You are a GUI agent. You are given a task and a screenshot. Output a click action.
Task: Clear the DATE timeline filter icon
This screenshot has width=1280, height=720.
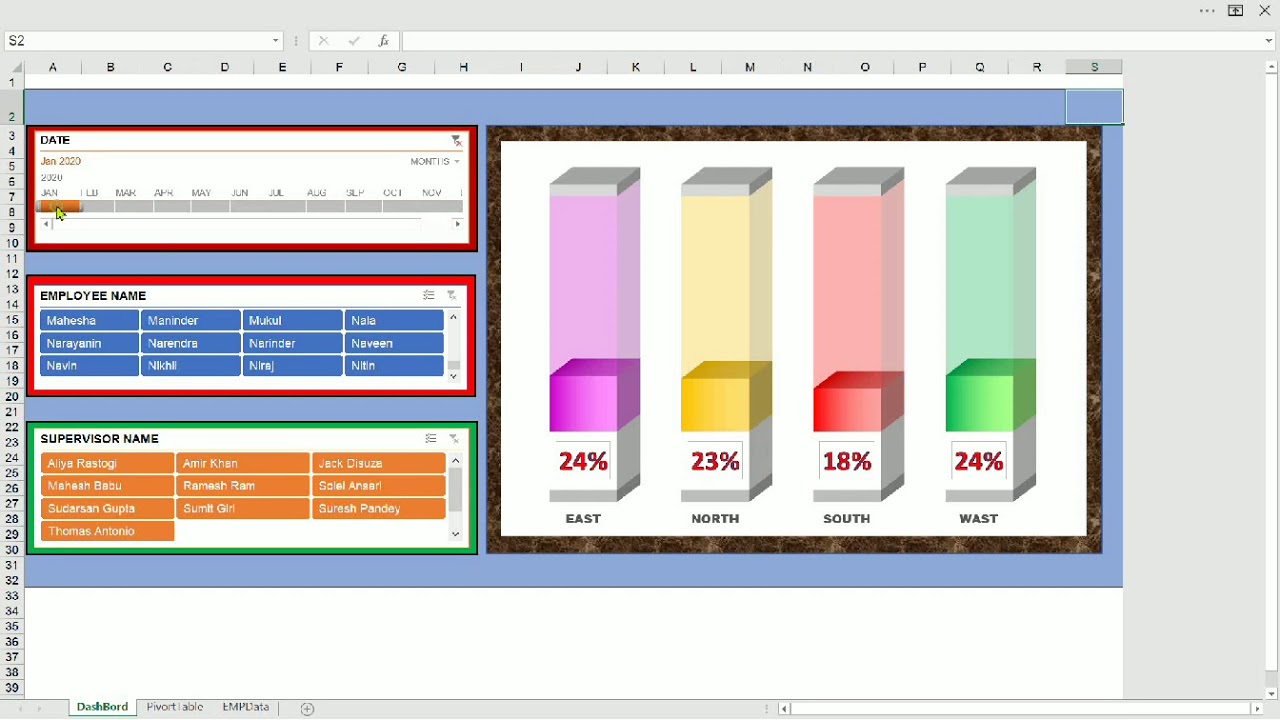[456, 141]
